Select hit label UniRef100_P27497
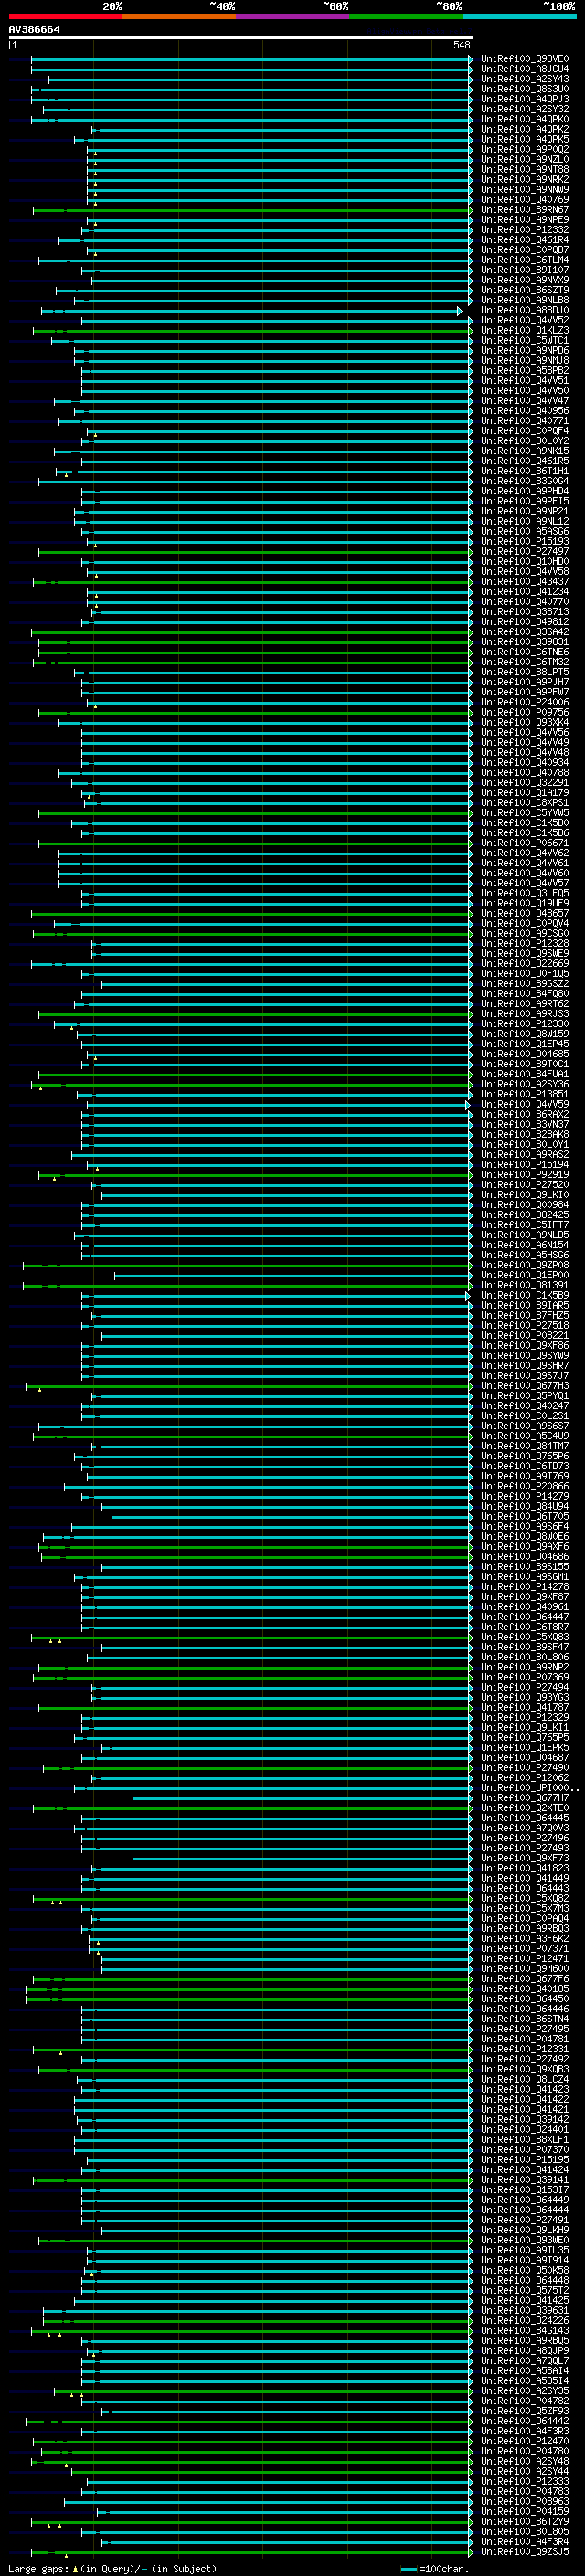The height and width of the screenshot is (2576, 585). tap(525, 551)
